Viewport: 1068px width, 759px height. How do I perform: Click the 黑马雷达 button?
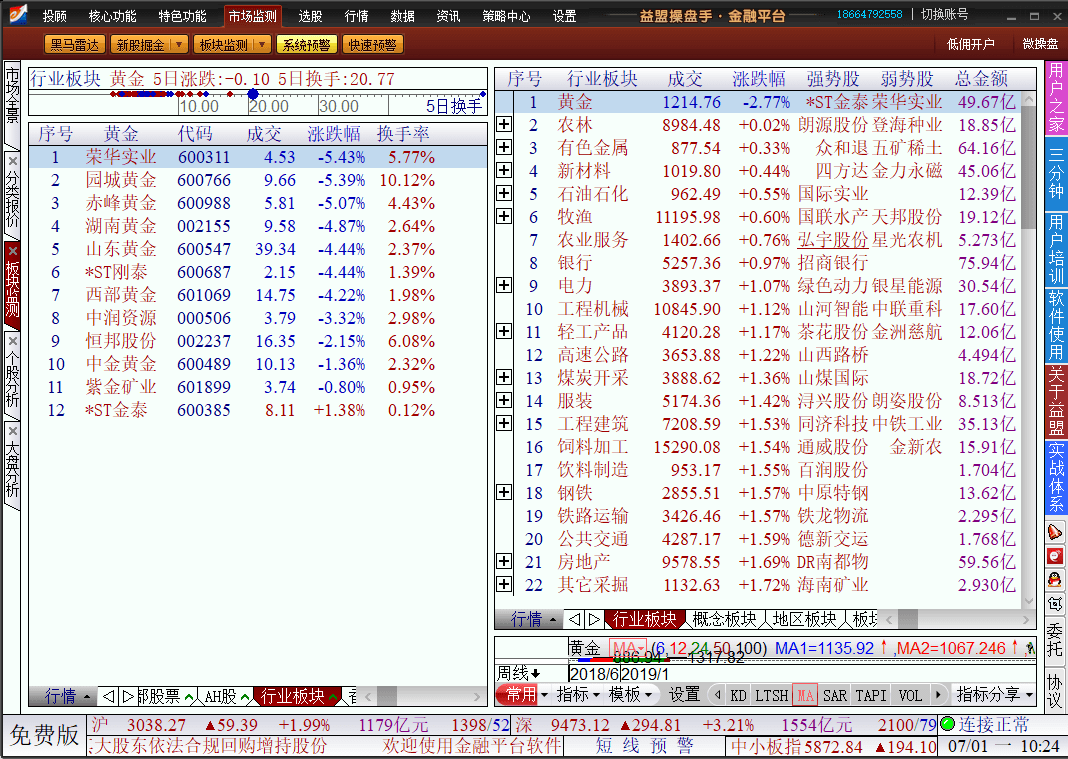point(74,45)
